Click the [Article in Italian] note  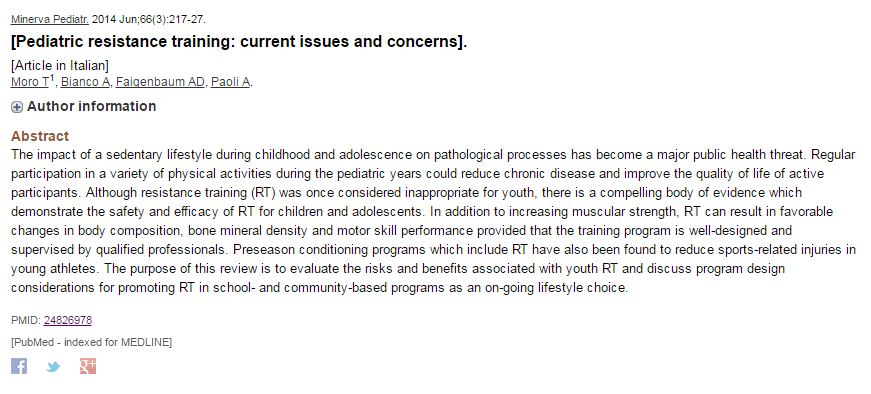(x=60, y=66)
